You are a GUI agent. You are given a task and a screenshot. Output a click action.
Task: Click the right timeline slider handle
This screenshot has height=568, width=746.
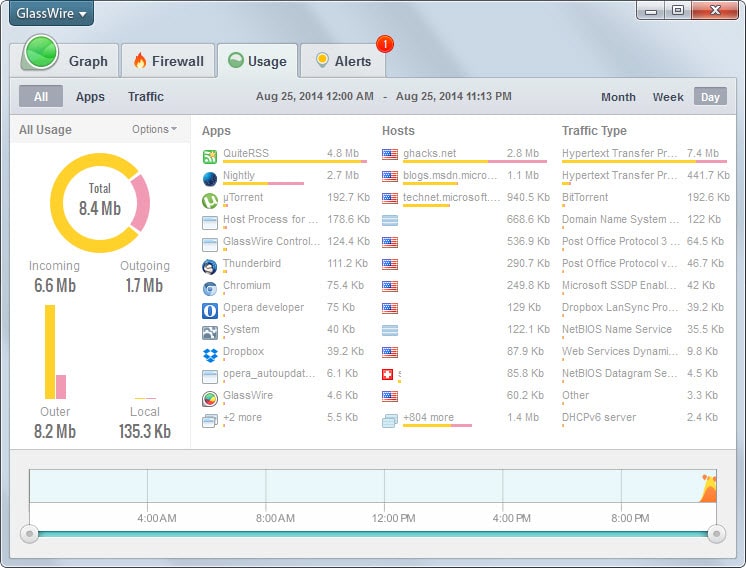point(717,534)
